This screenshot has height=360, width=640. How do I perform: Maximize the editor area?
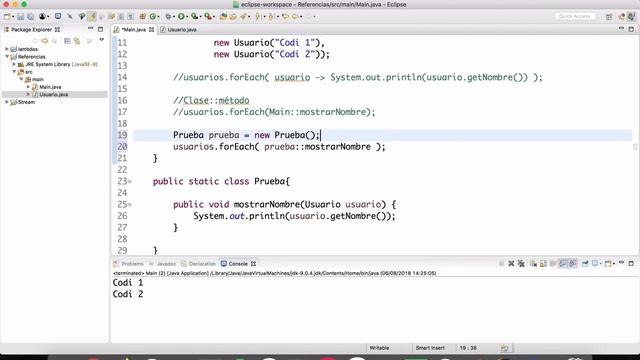tap(631, 29)
